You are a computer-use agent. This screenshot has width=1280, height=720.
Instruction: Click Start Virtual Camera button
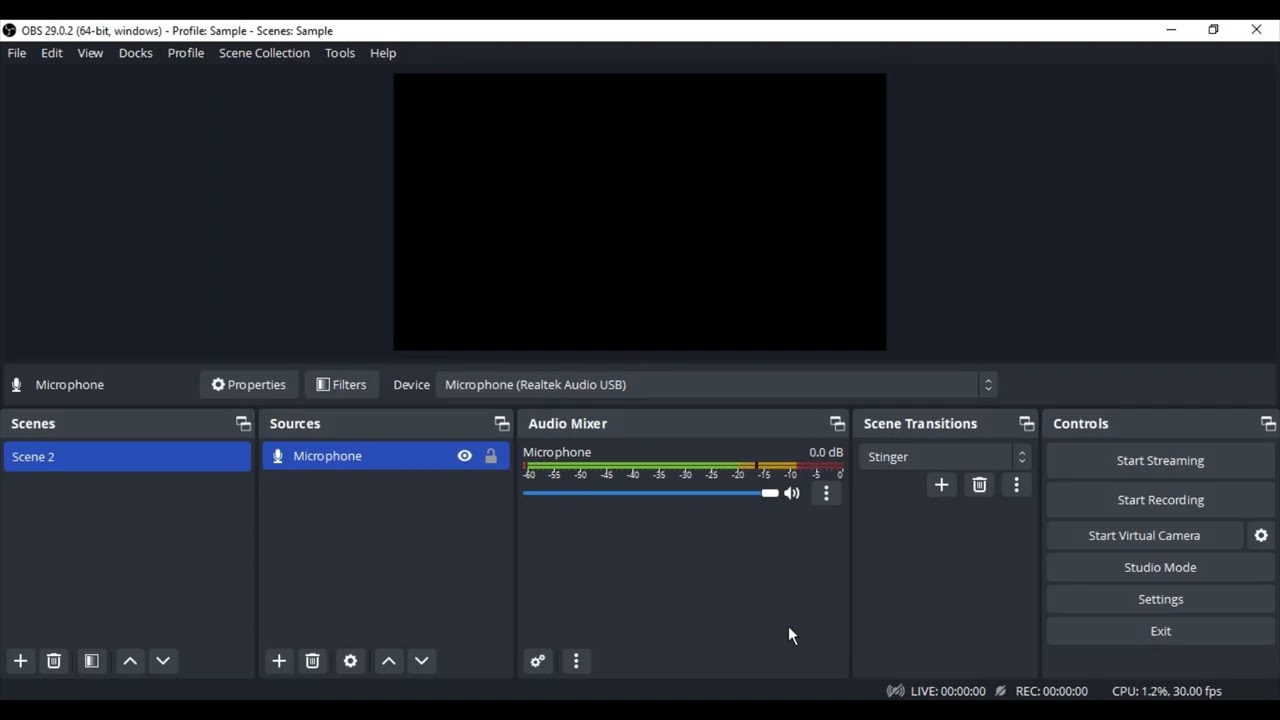pyautogui.click(x=1144, y=536)
